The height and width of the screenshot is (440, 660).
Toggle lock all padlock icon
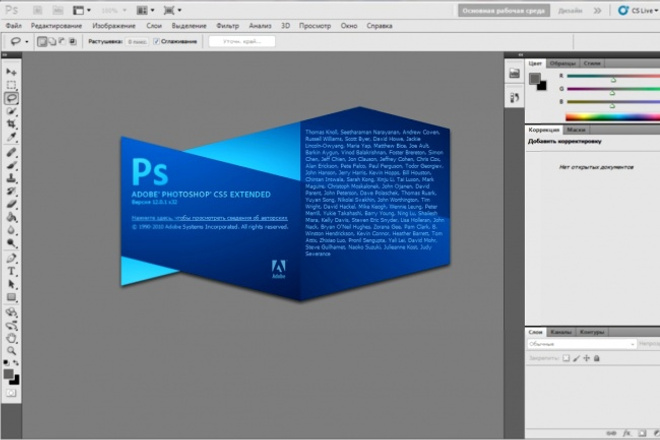point(596,358)
